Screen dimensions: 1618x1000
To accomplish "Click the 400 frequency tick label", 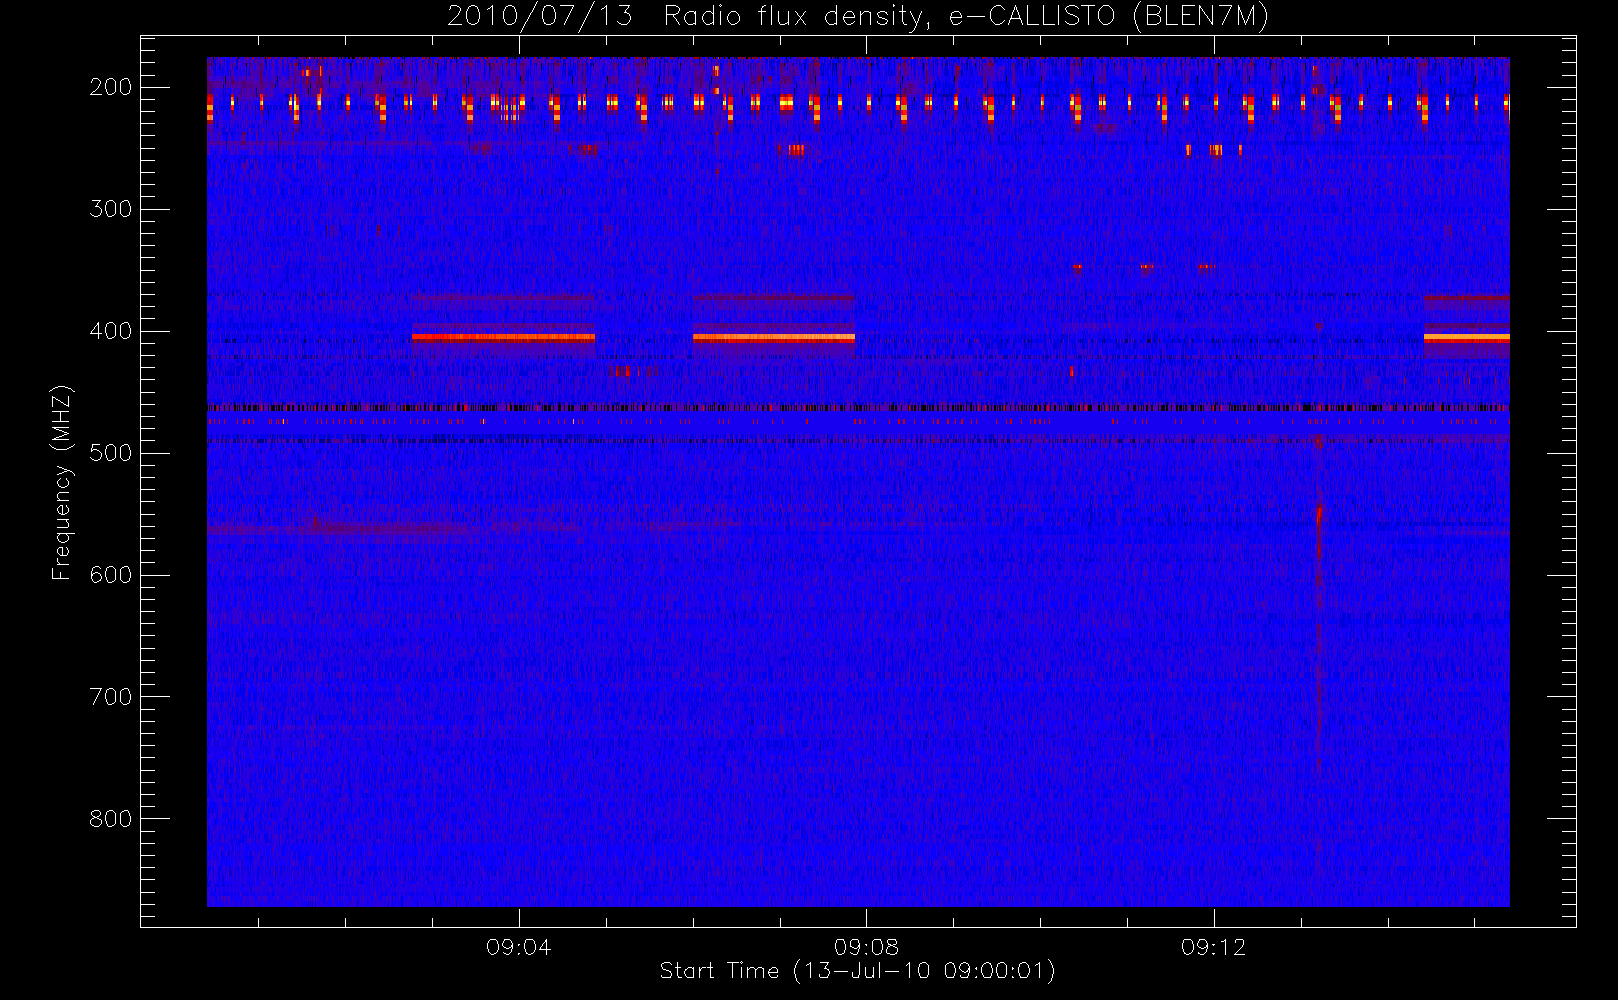I will point(111,331).
